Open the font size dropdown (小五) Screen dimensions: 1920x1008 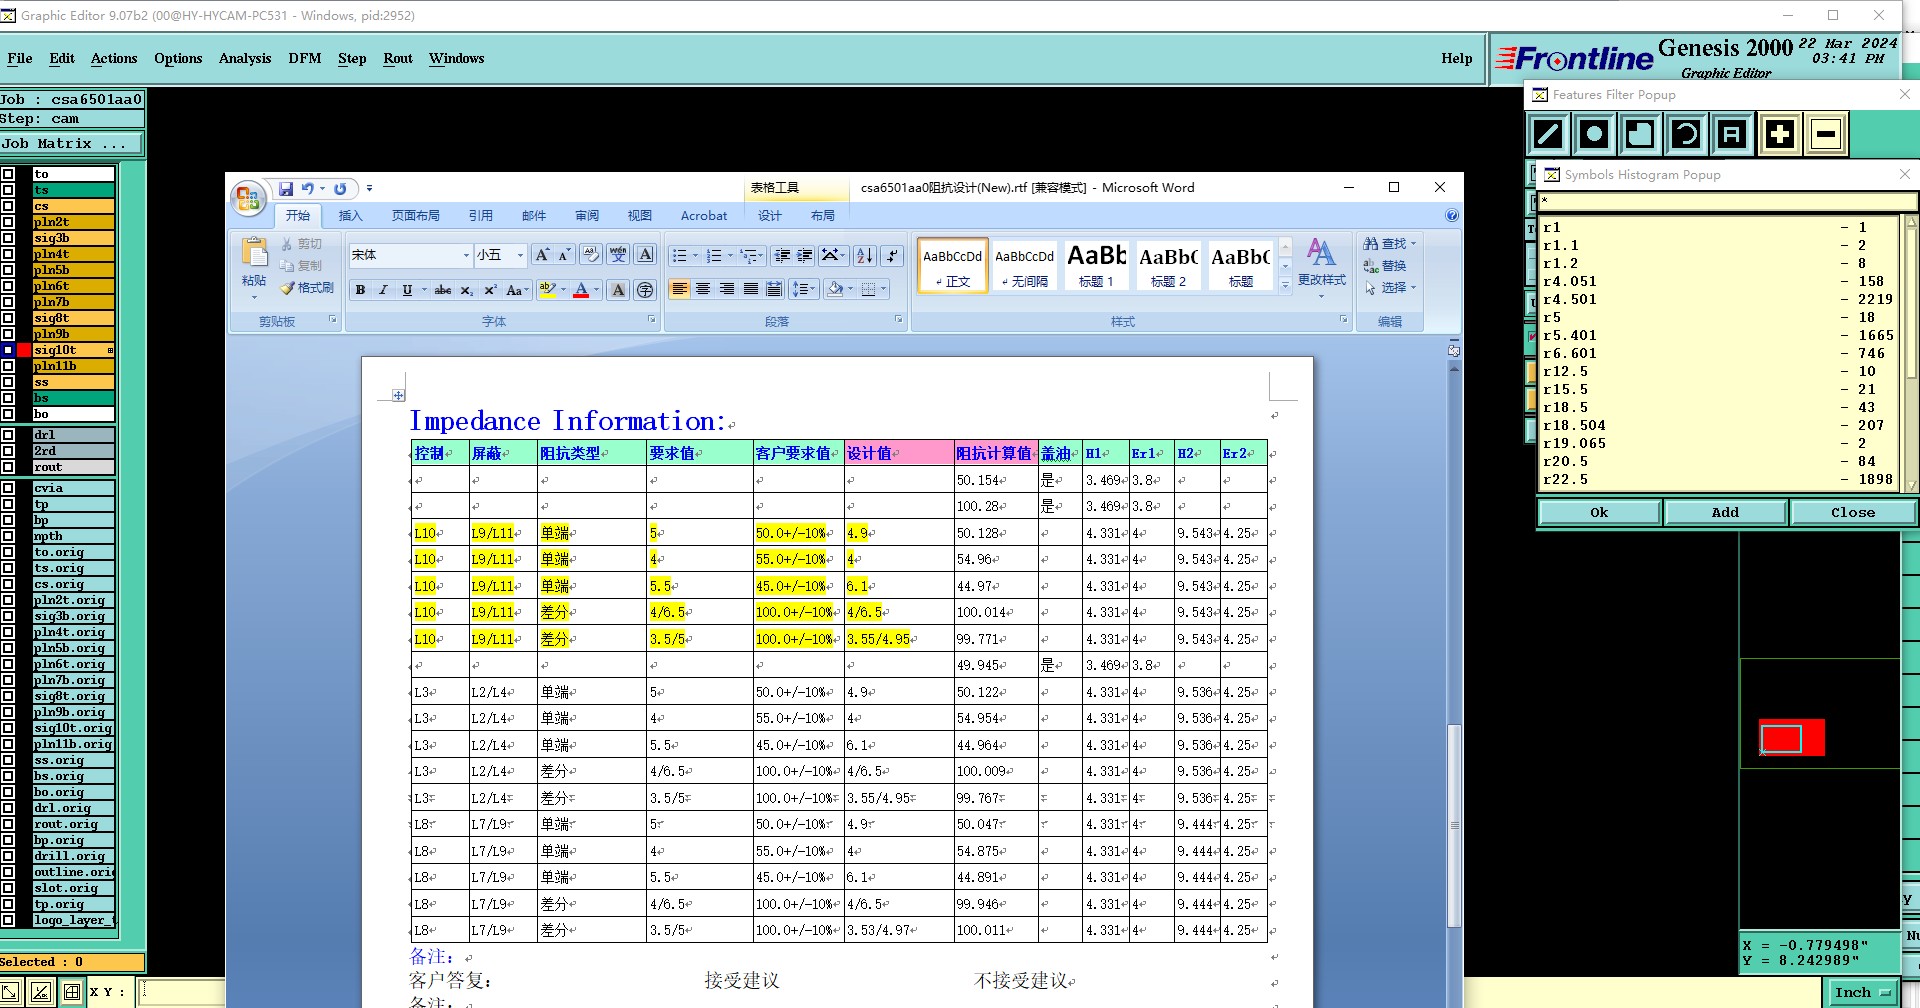[x=520, y=255]
